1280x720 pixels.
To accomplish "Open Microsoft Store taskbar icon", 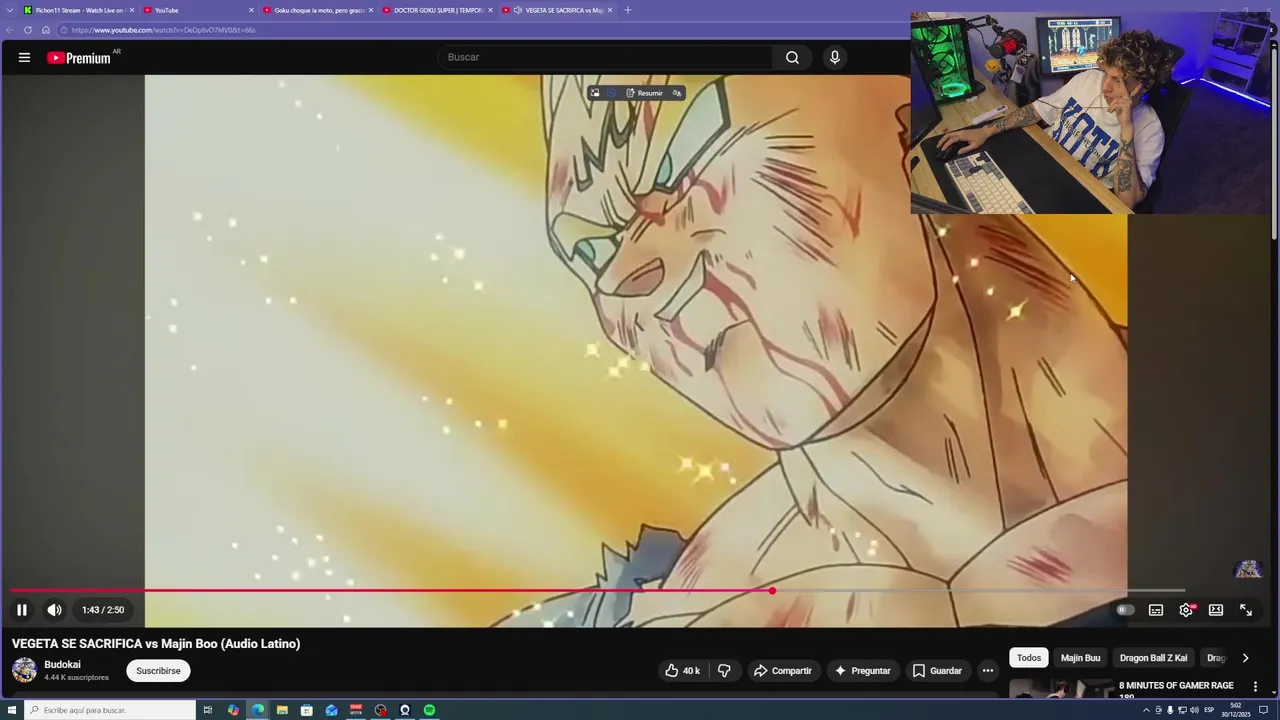I will coord(307,710).
